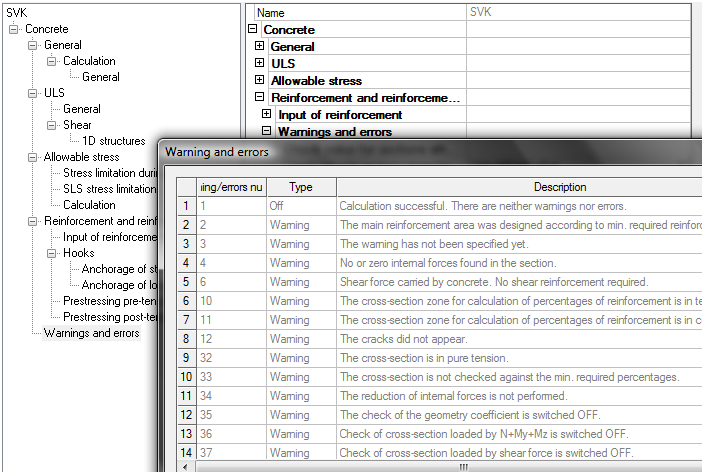Select Prestressing post-tensioned tree item

tap(110, 317)
